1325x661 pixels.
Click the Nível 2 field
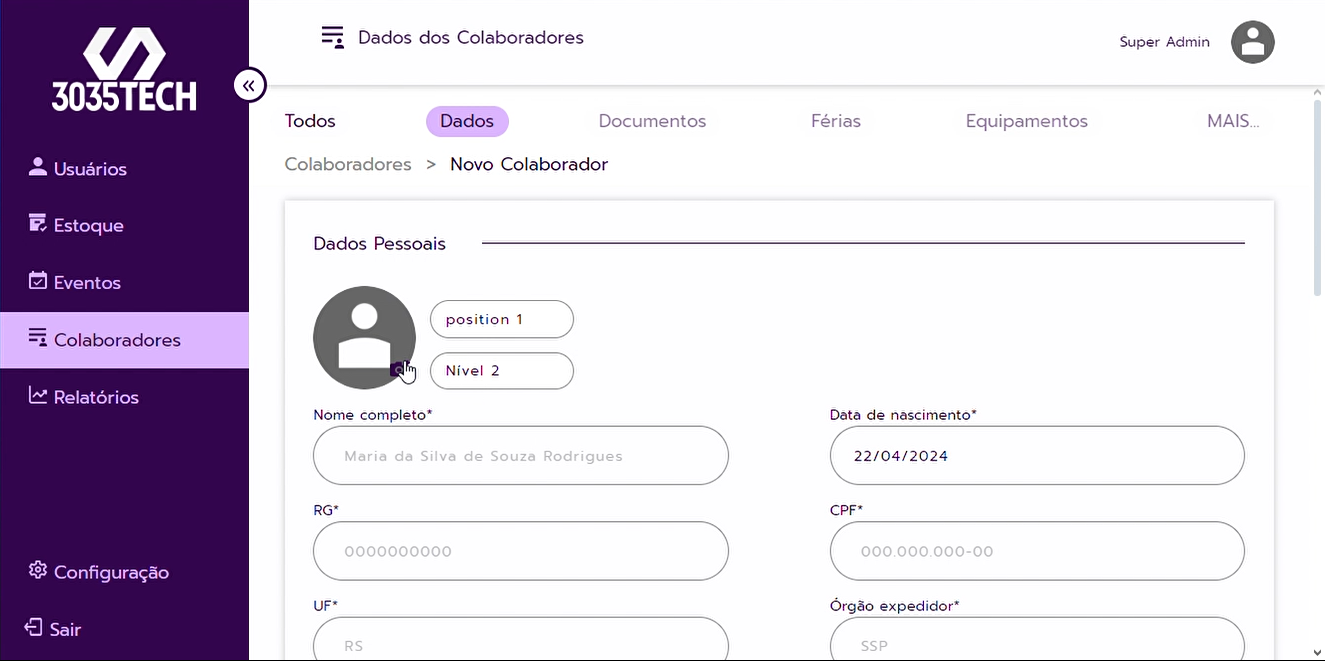click(502, 370)
